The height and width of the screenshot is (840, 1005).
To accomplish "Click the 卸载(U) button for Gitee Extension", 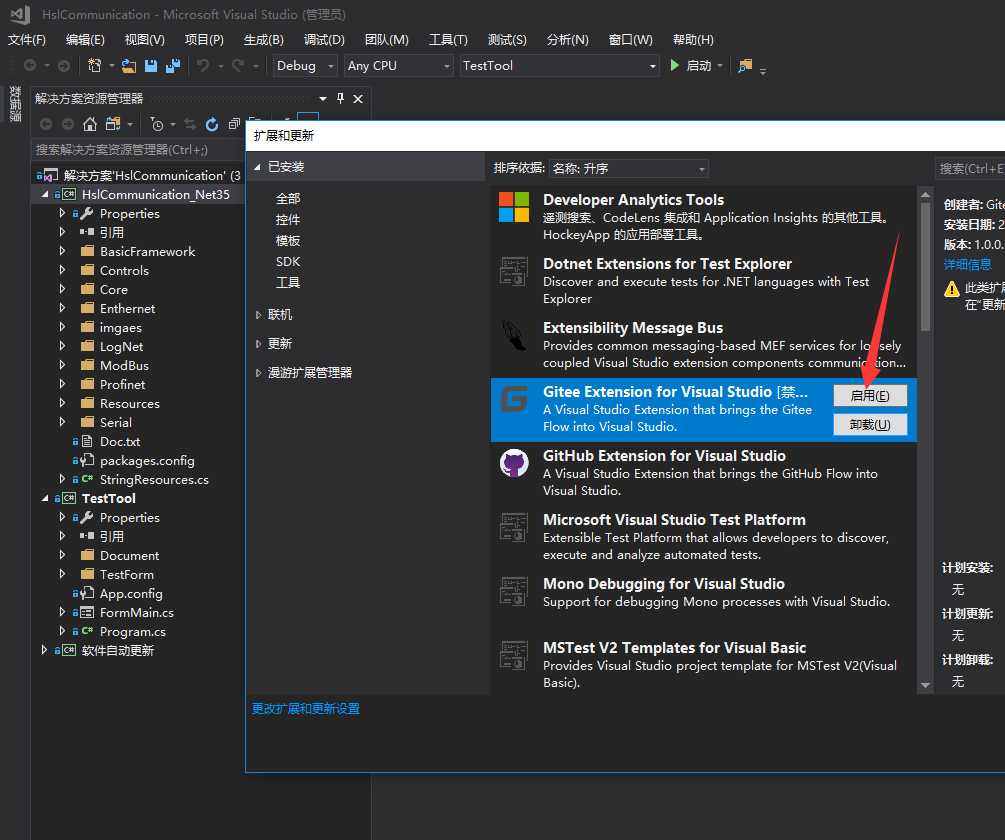I will tap(869, 425).
